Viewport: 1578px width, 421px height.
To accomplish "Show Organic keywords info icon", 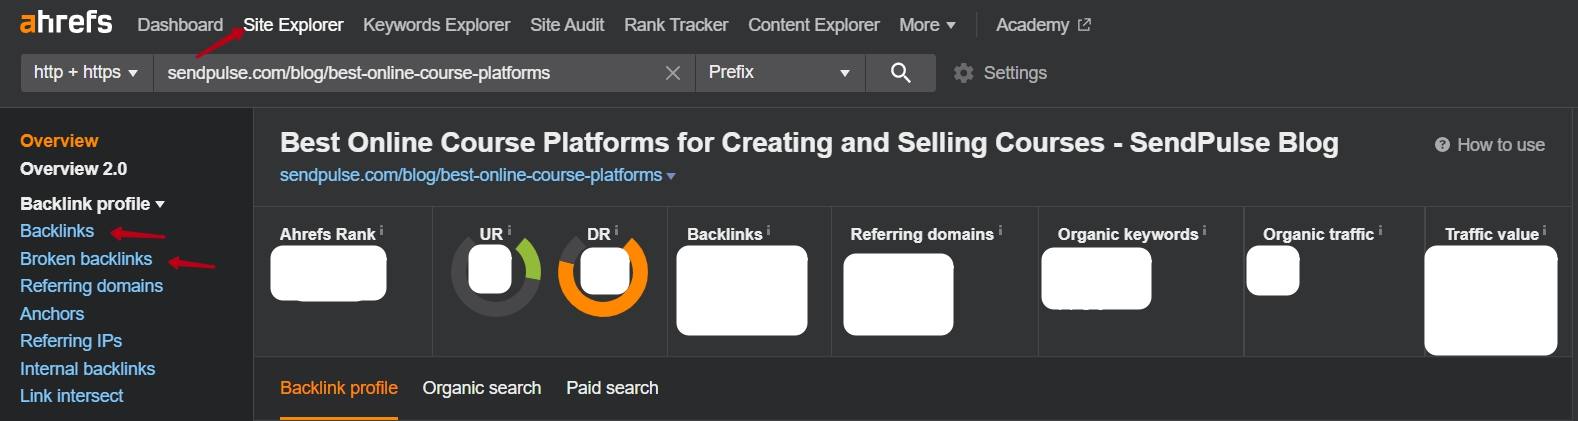I will pos(1204,230).
